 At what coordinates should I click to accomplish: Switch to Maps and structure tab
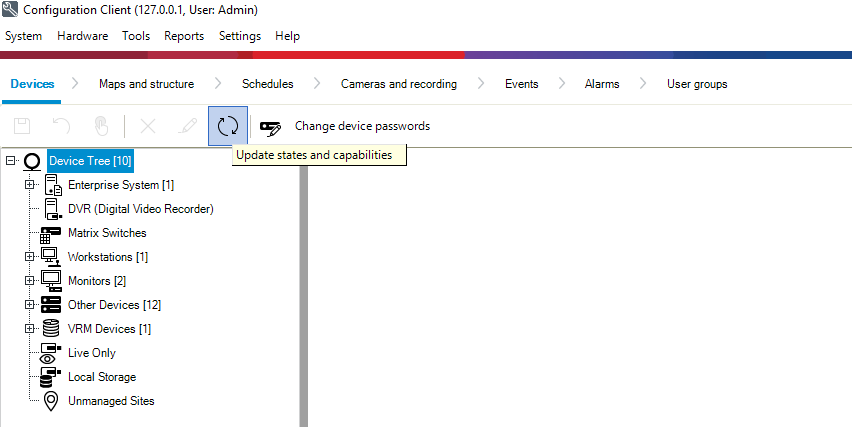click(x=146, y=84)
